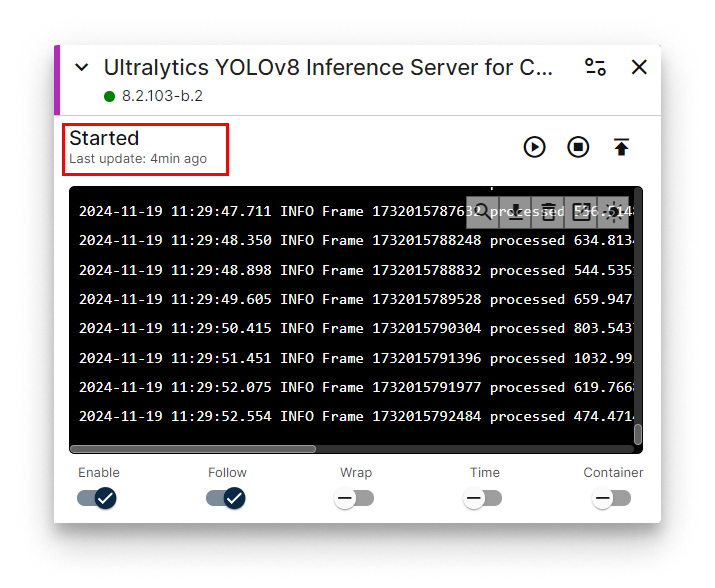This screenshot has width=715, height=588.
Task: Collapse the YOLOv8 Inference Server panel chevron
Action: [x=82, y=68]
